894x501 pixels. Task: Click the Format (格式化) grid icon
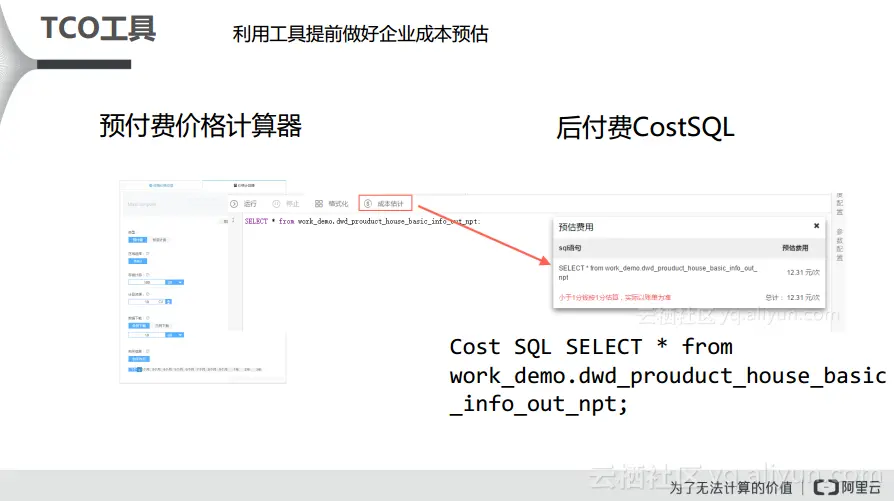pyautogui.click(x=319, y=203)
